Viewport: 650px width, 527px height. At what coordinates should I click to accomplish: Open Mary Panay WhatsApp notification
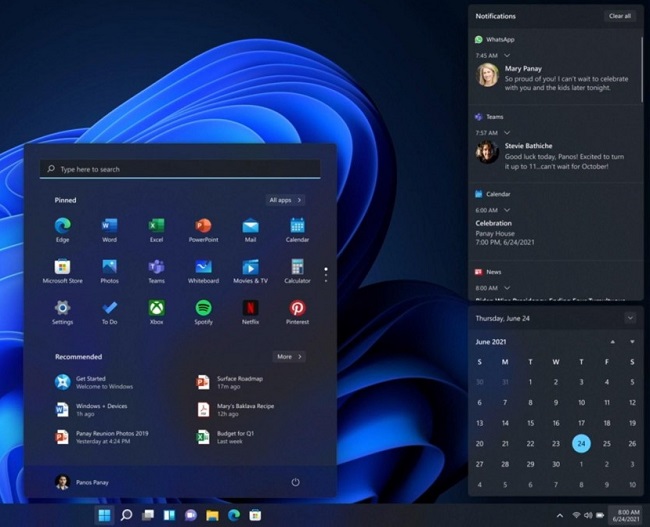[554, 78]
